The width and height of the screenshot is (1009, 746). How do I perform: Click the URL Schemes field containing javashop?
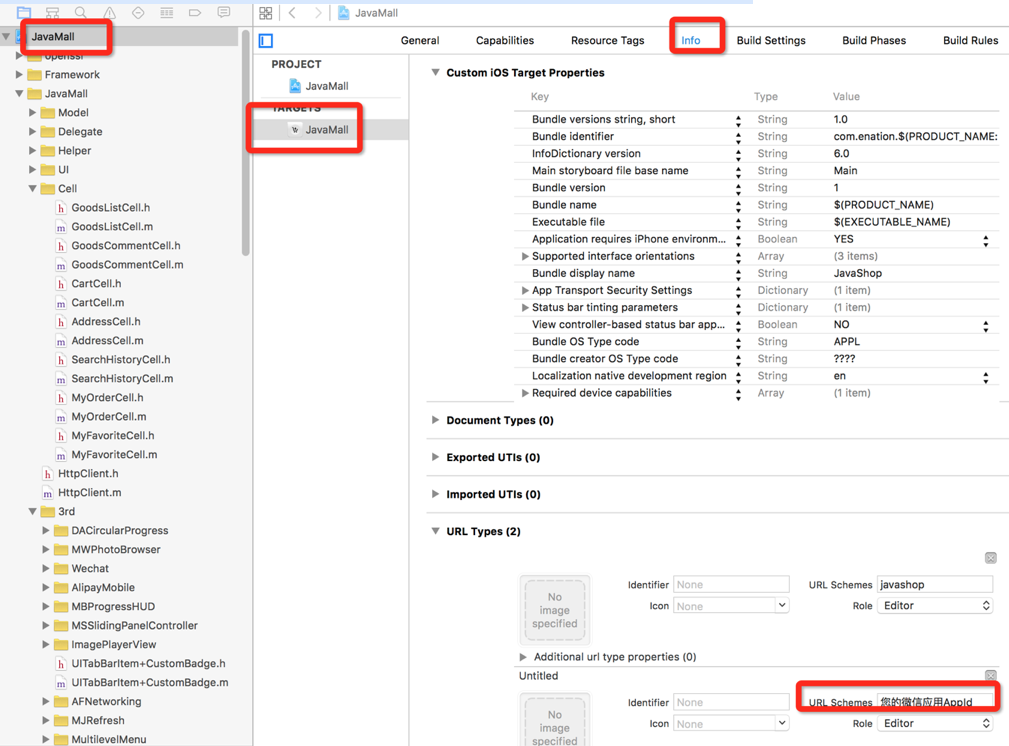pyautogui.click(x=935, y=584)
